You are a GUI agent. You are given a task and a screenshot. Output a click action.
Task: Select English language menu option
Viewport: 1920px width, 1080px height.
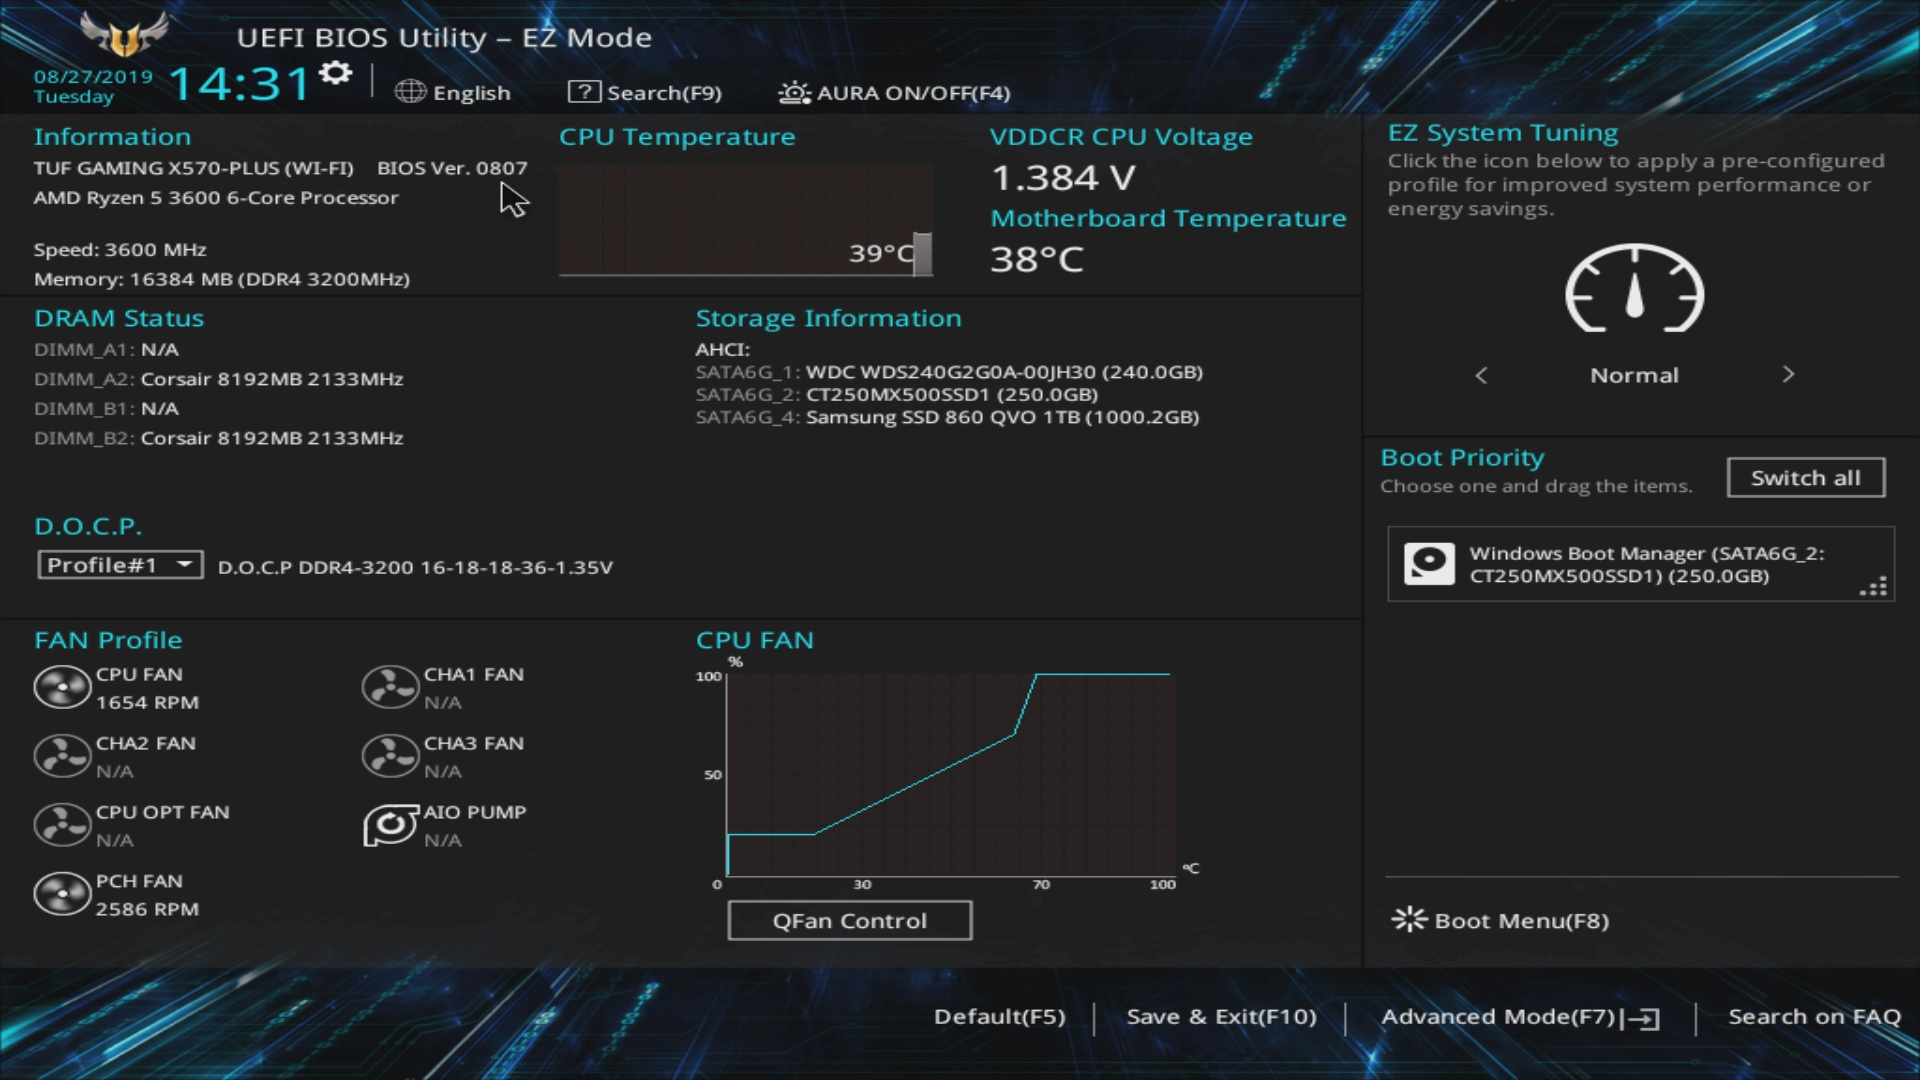[455, 91]
